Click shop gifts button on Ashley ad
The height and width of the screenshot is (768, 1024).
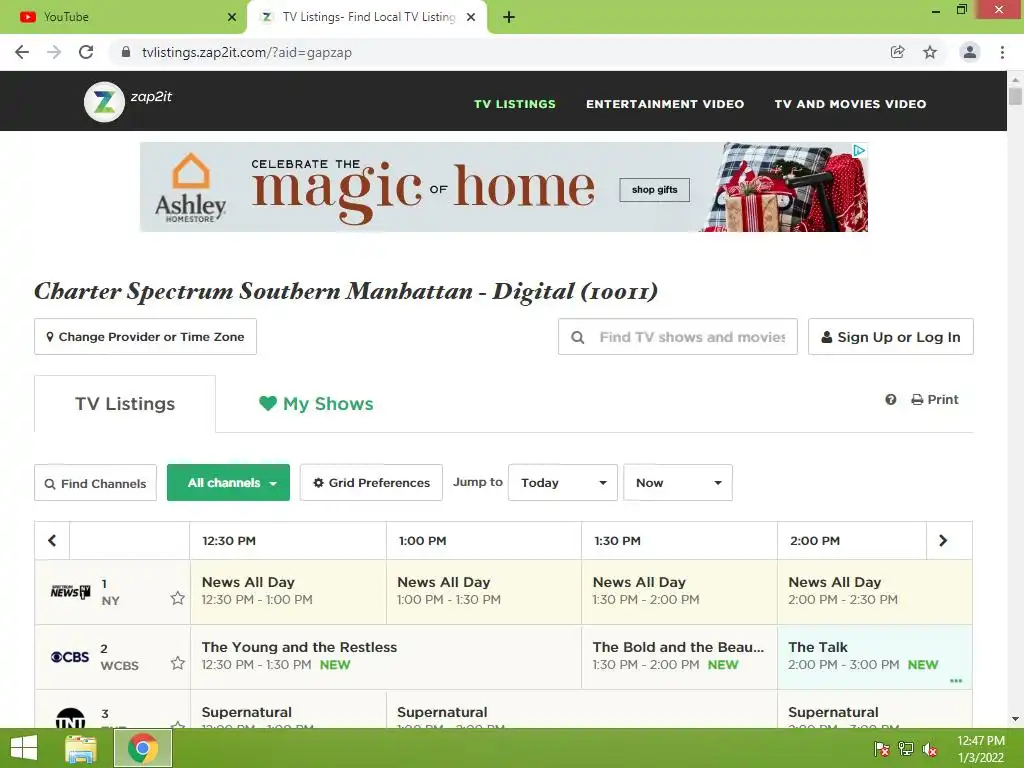pyautogui.click(x=654, y=189)
